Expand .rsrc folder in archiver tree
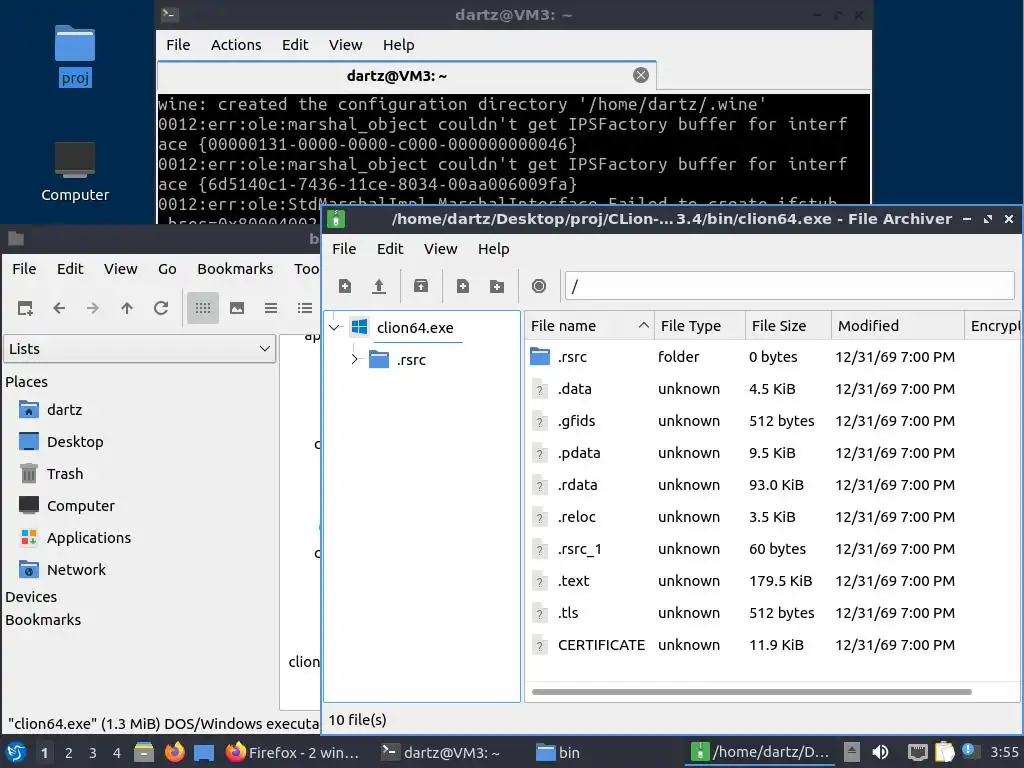1024x768 pixels. 355,359
